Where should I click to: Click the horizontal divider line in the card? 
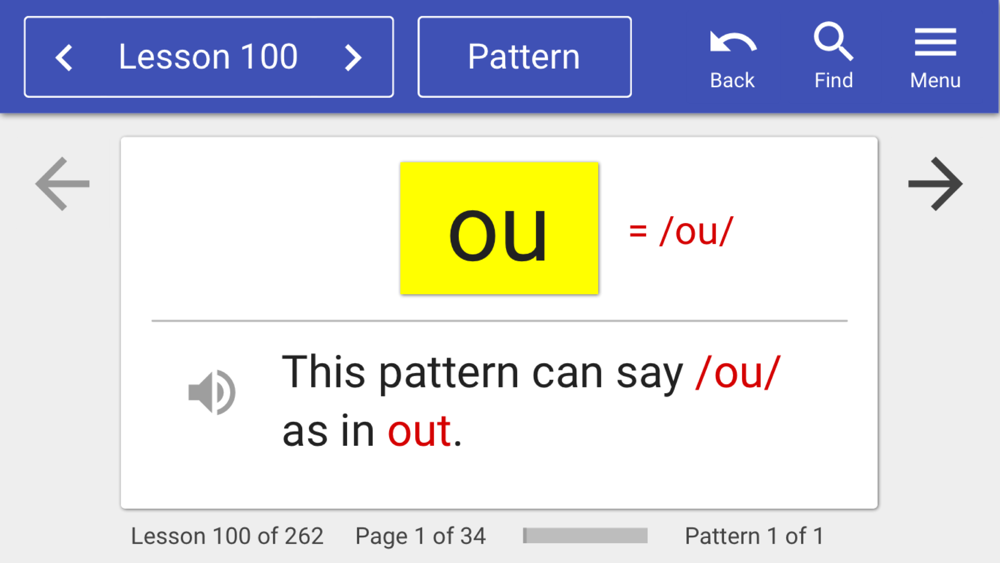[499, 321]
